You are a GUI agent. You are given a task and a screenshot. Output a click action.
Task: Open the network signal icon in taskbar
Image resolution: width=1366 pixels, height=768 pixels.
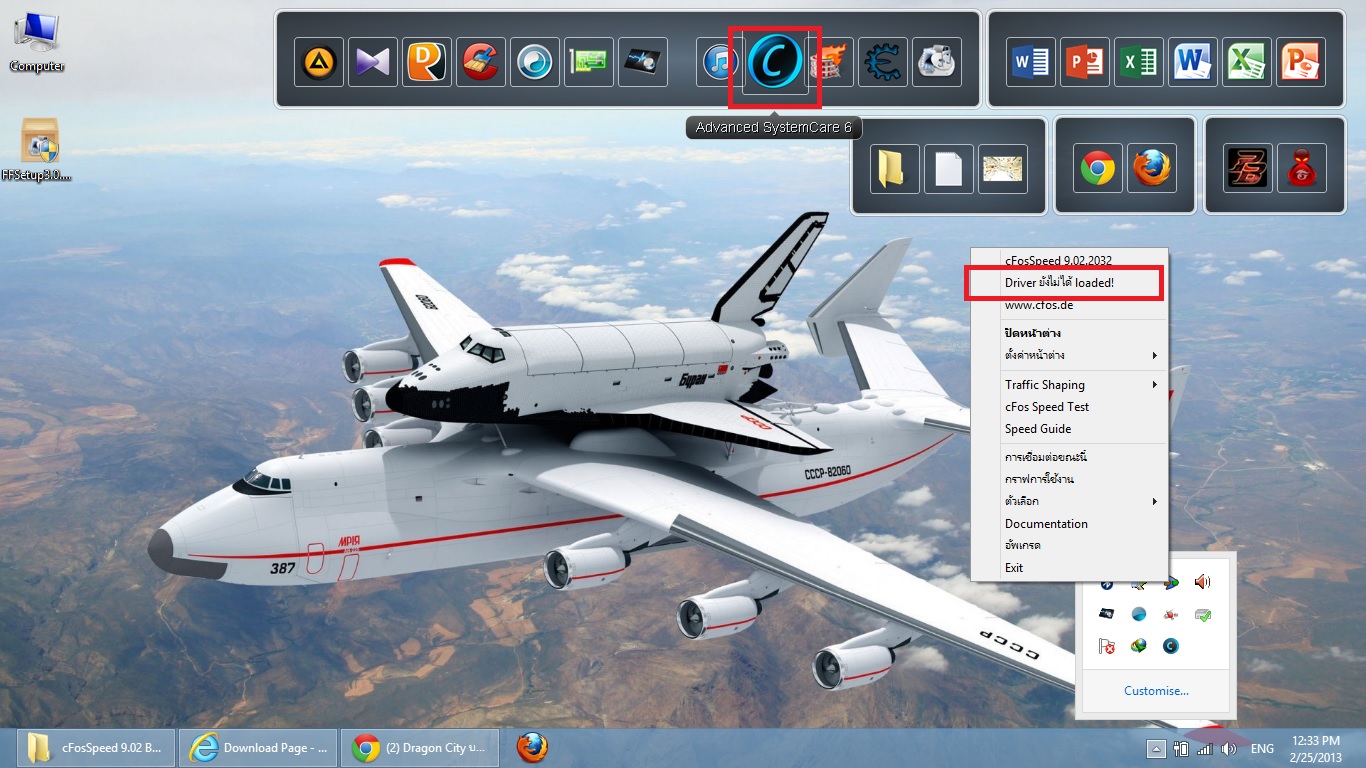1204,748
